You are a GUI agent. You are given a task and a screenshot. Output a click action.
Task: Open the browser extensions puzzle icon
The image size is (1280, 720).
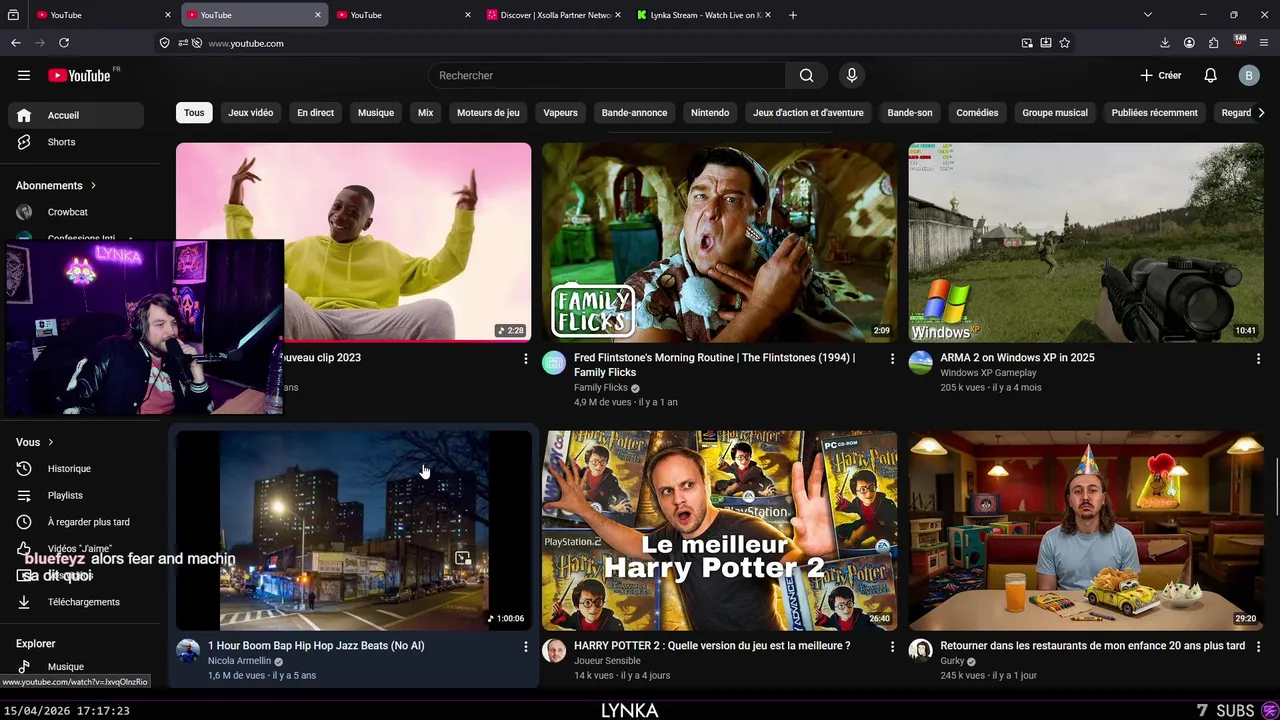1213,43
